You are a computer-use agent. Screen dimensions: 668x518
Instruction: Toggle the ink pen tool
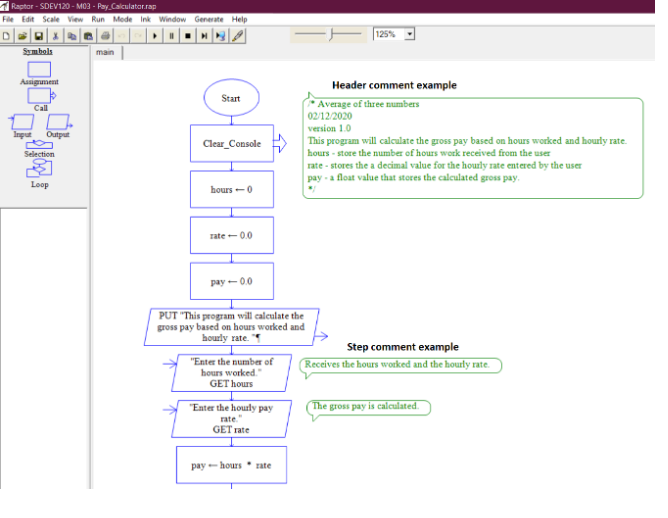pyautogui.click(x=237, y=36)
